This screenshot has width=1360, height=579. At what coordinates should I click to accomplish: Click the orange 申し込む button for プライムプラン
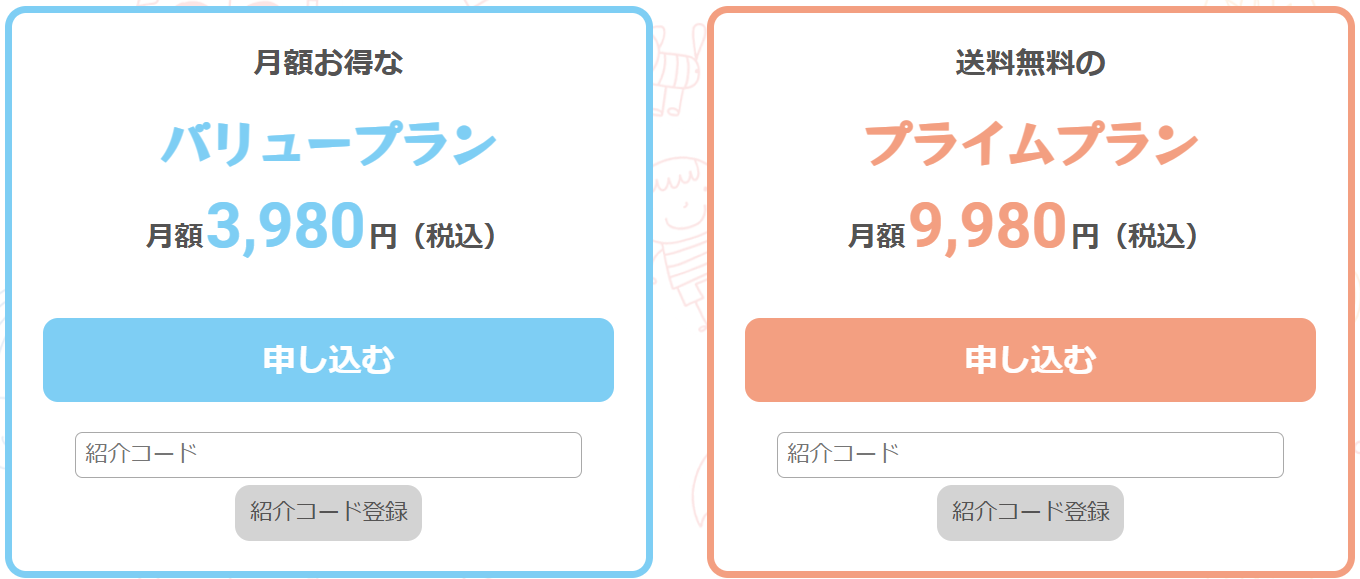(x=1030, y=360)
